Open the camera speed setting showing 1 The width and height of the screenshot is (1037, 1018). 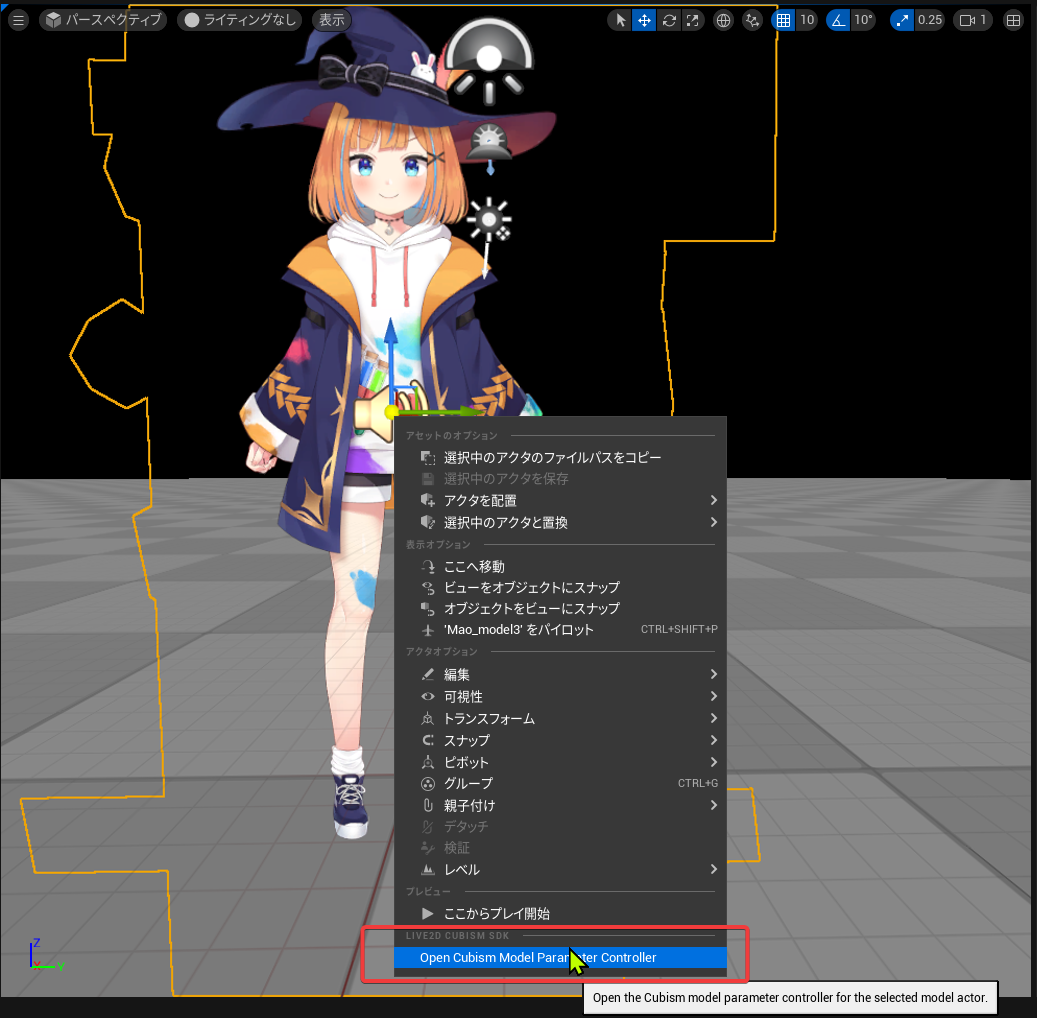pyautogui.click(x=972, y=21)
